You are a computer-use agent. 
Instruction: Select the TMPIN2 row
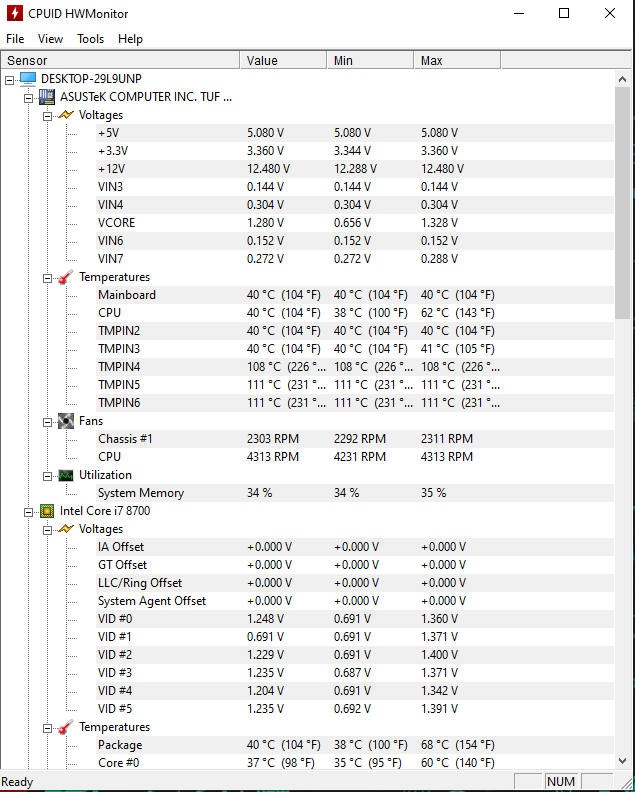pos(355,331)
